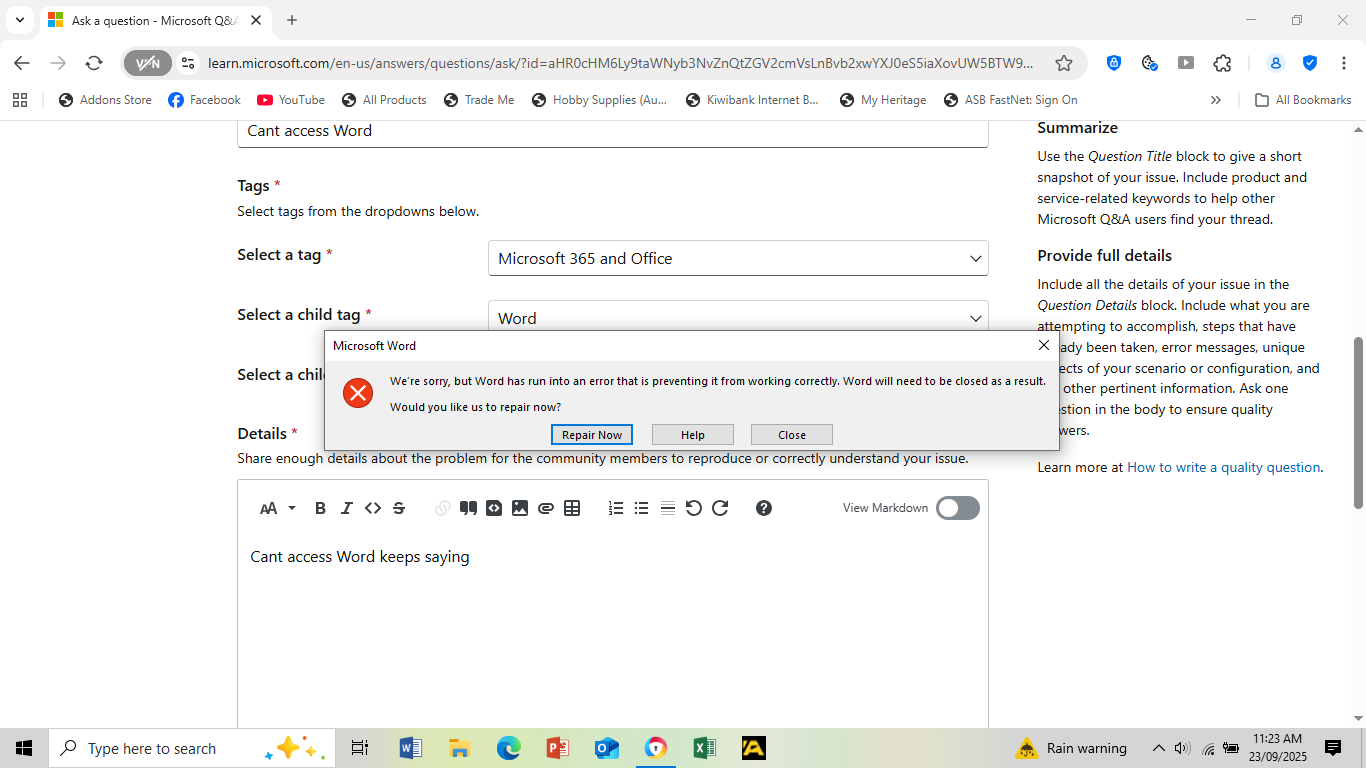Apply strikethrough formatting in the editor

[x=399, y=508]
